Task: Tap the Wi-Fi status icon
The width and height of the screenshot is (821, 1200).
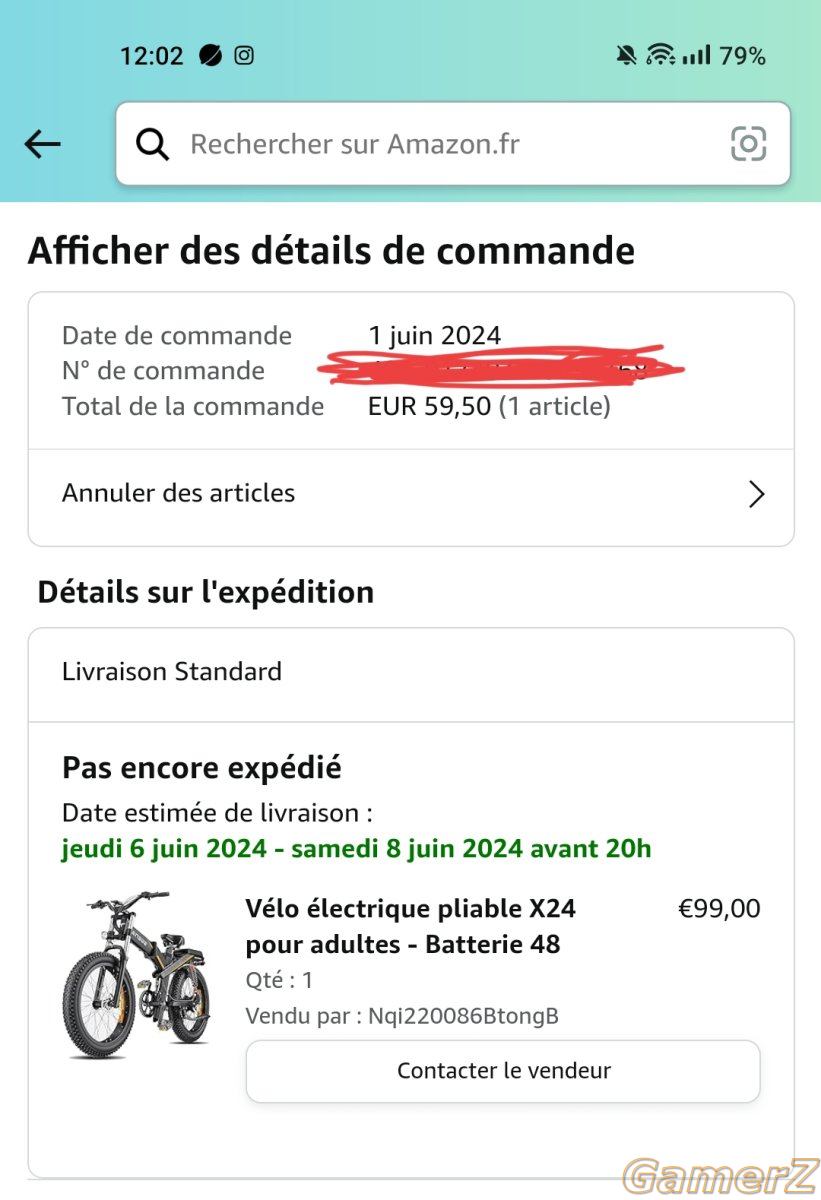Action: tap(660, 55)
